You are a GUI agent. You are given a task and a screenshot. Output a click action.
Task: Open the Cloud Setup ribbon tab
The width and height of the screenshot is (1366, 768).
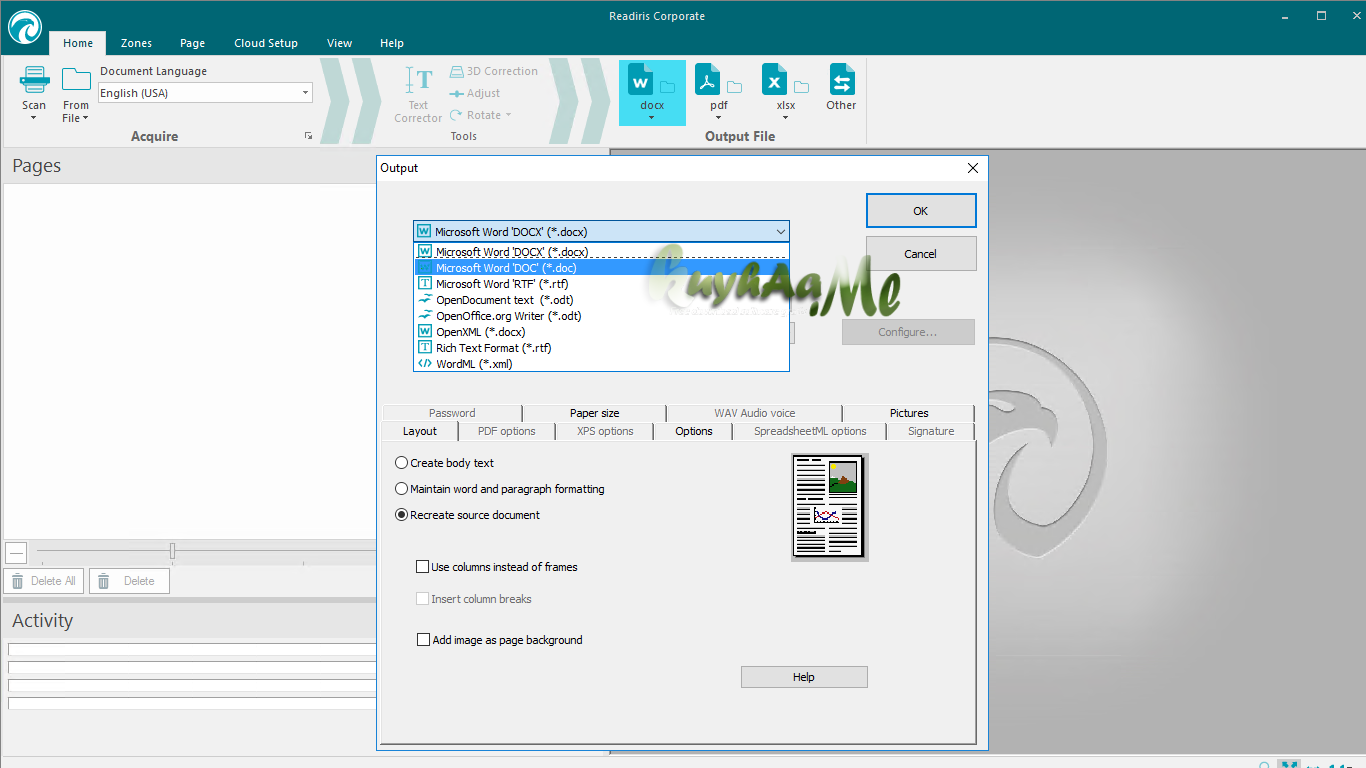[266, 43]
